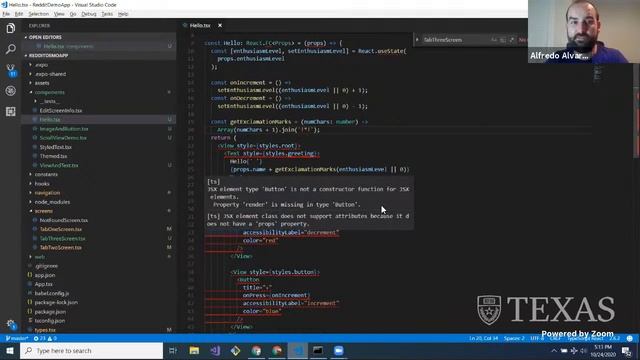Close the Hello.tsx editor tab
Screen dimensions: 640x360
point(220,25)
